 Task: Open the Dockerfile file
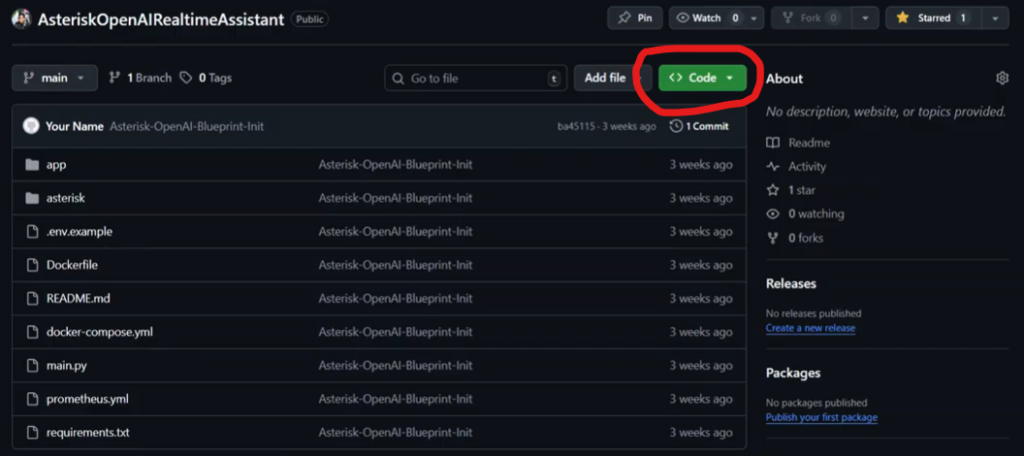tap(71, 265)
